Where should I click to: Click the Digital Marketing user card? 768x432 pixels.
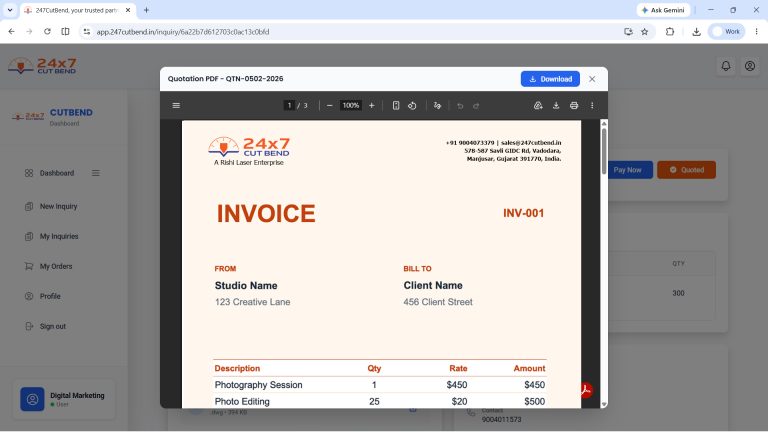click(x=64, y=399)
